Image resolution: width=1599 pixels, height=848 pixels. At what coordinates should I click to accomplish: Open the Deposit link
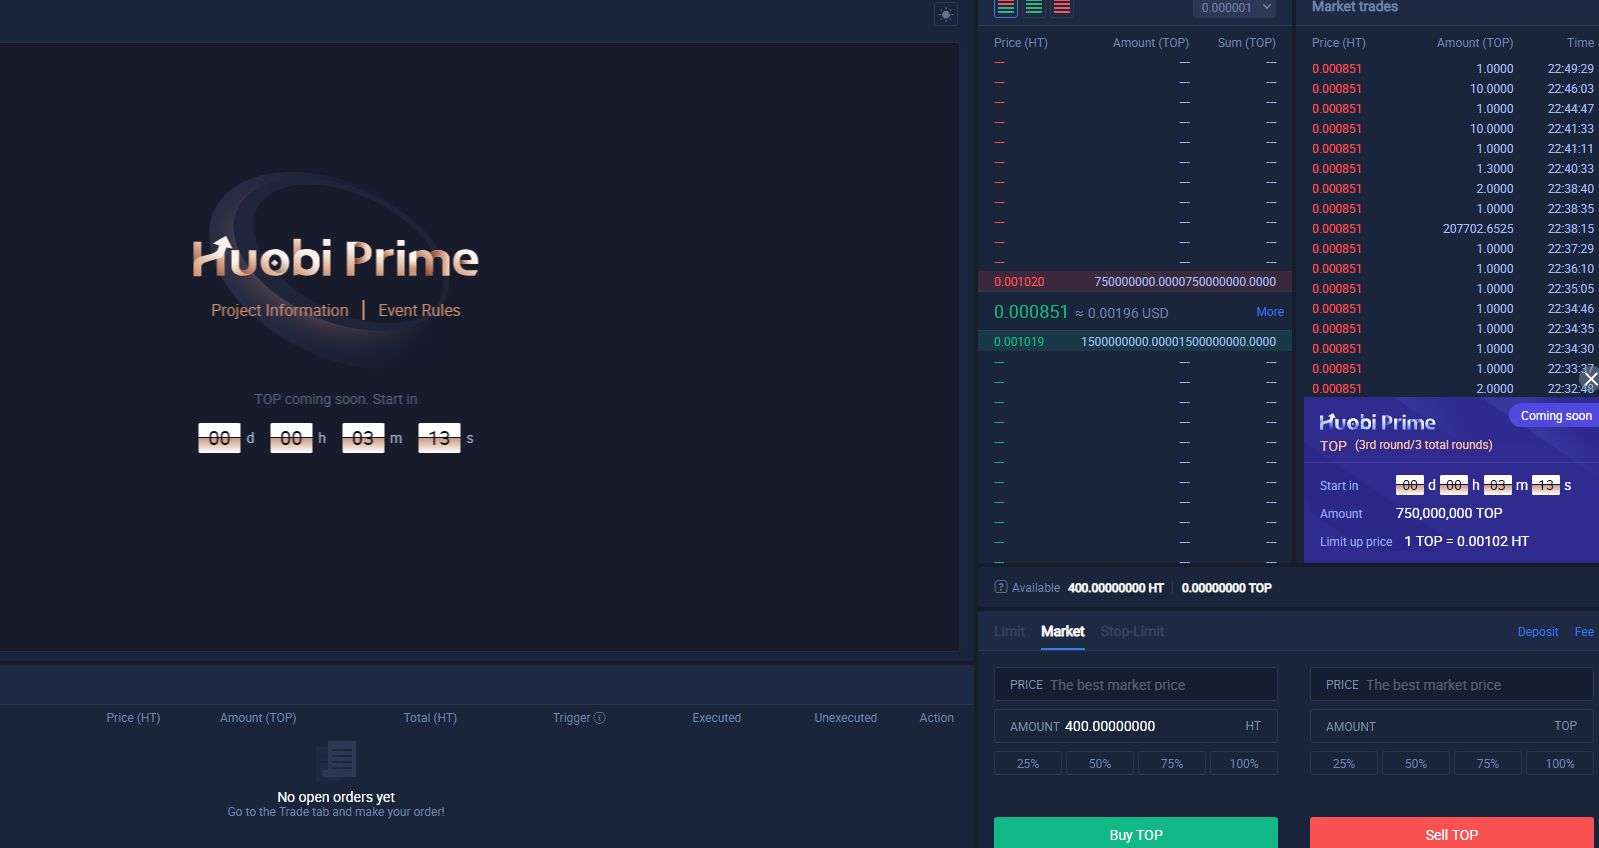tap(1538, 632)
